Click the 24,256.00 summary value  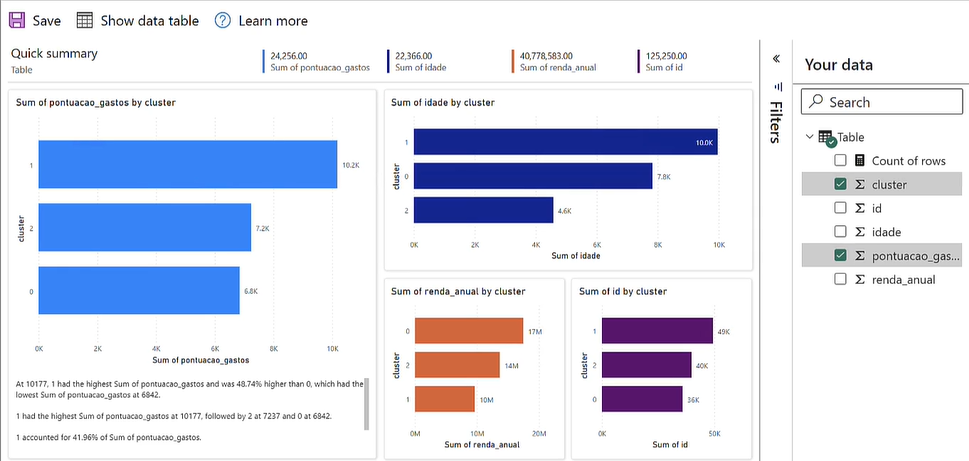[289, 56]
